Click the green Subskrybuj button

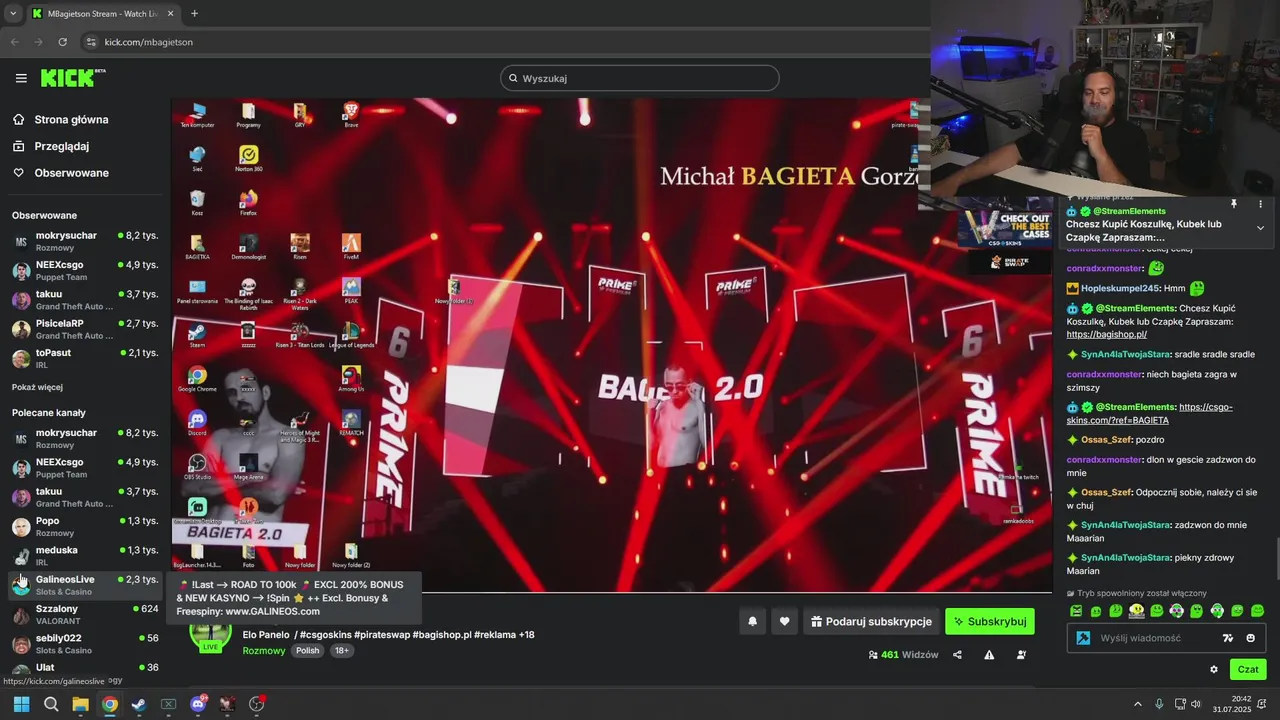pos(990,621)
